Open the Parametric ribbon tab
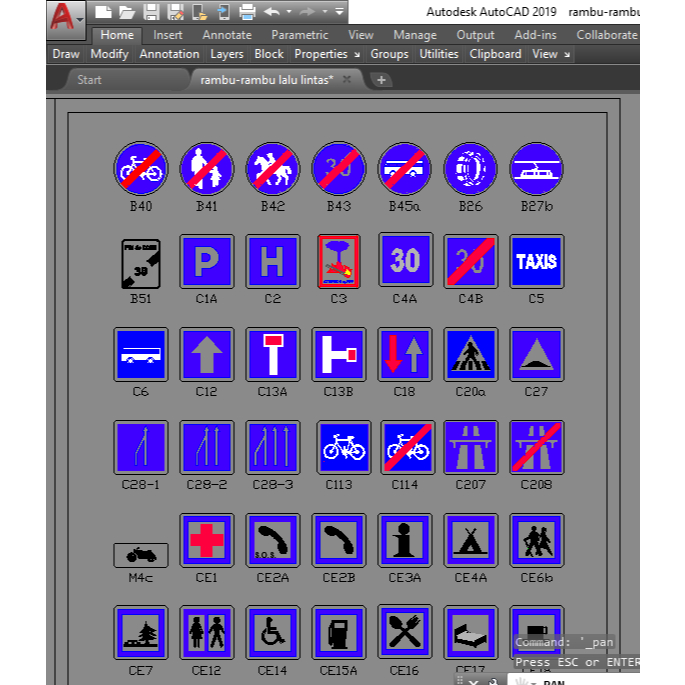This screenshot has width=685, height=685. point(300,35)
